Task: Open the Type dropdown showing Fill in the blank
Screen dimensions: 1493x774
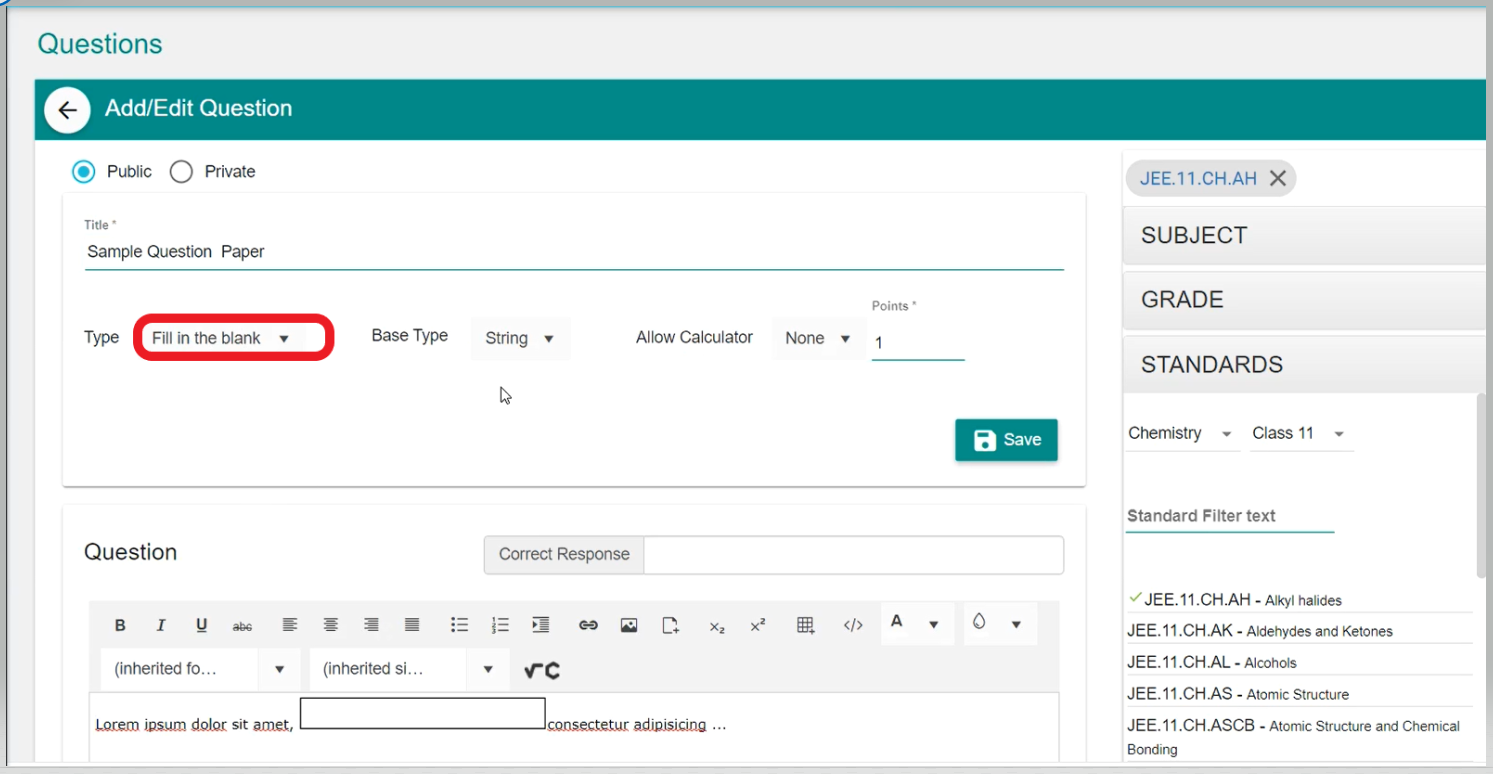Action: (x=222, y=338)
